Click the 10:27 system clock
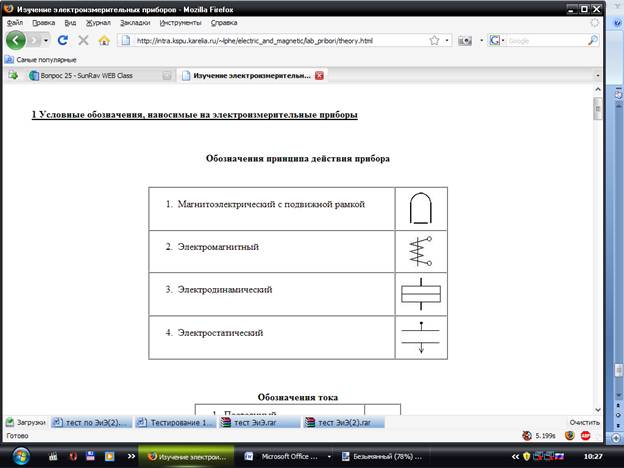Viewport: 624px width, 468px height. [x=593, y=456]
